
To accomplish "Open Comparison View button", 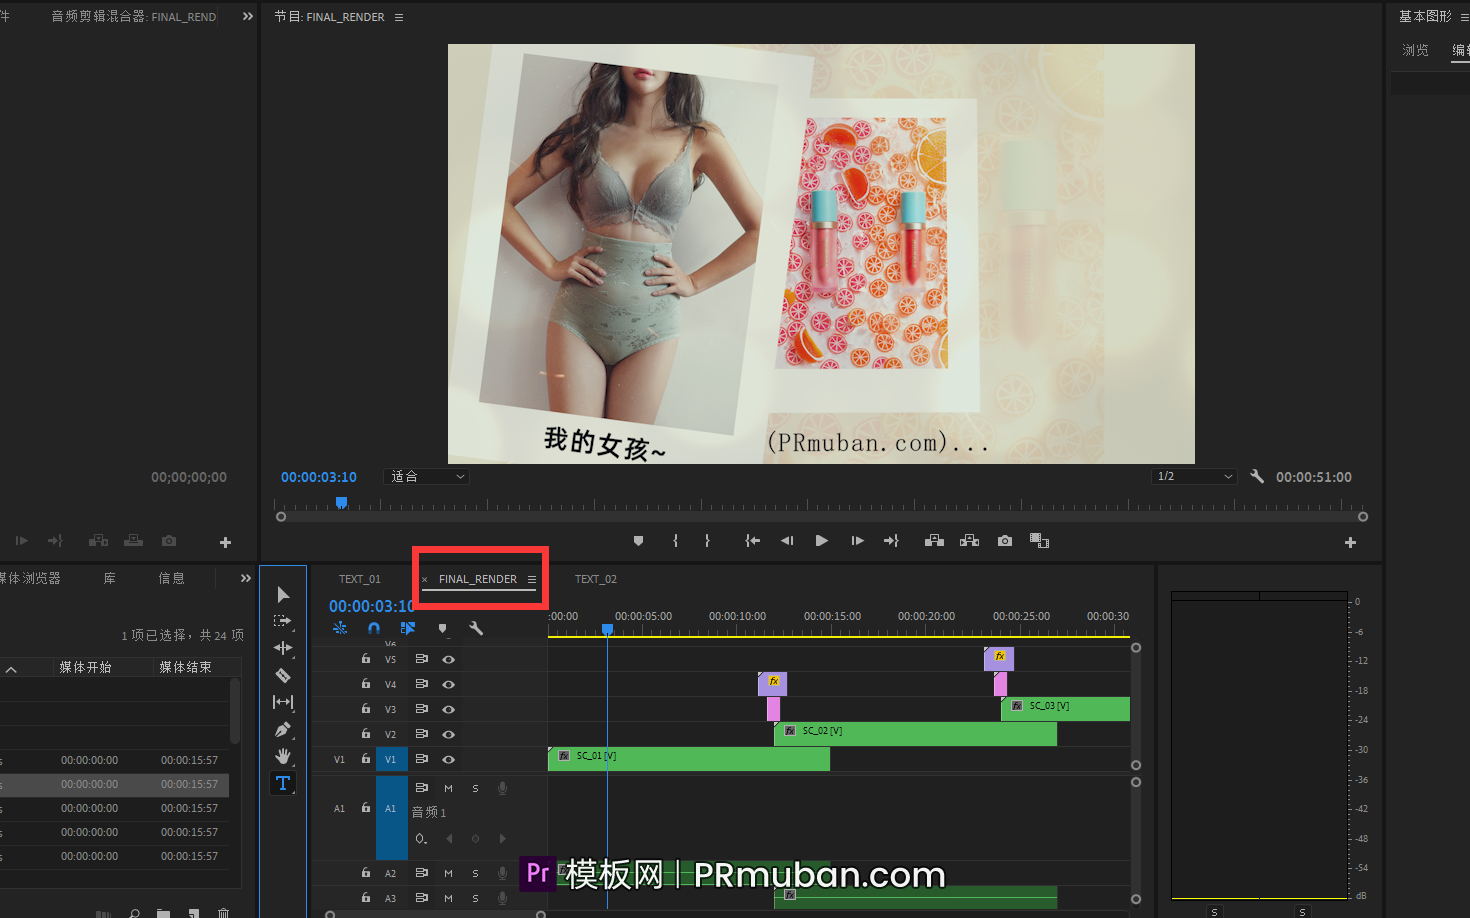I will [x=1040, y=541].
